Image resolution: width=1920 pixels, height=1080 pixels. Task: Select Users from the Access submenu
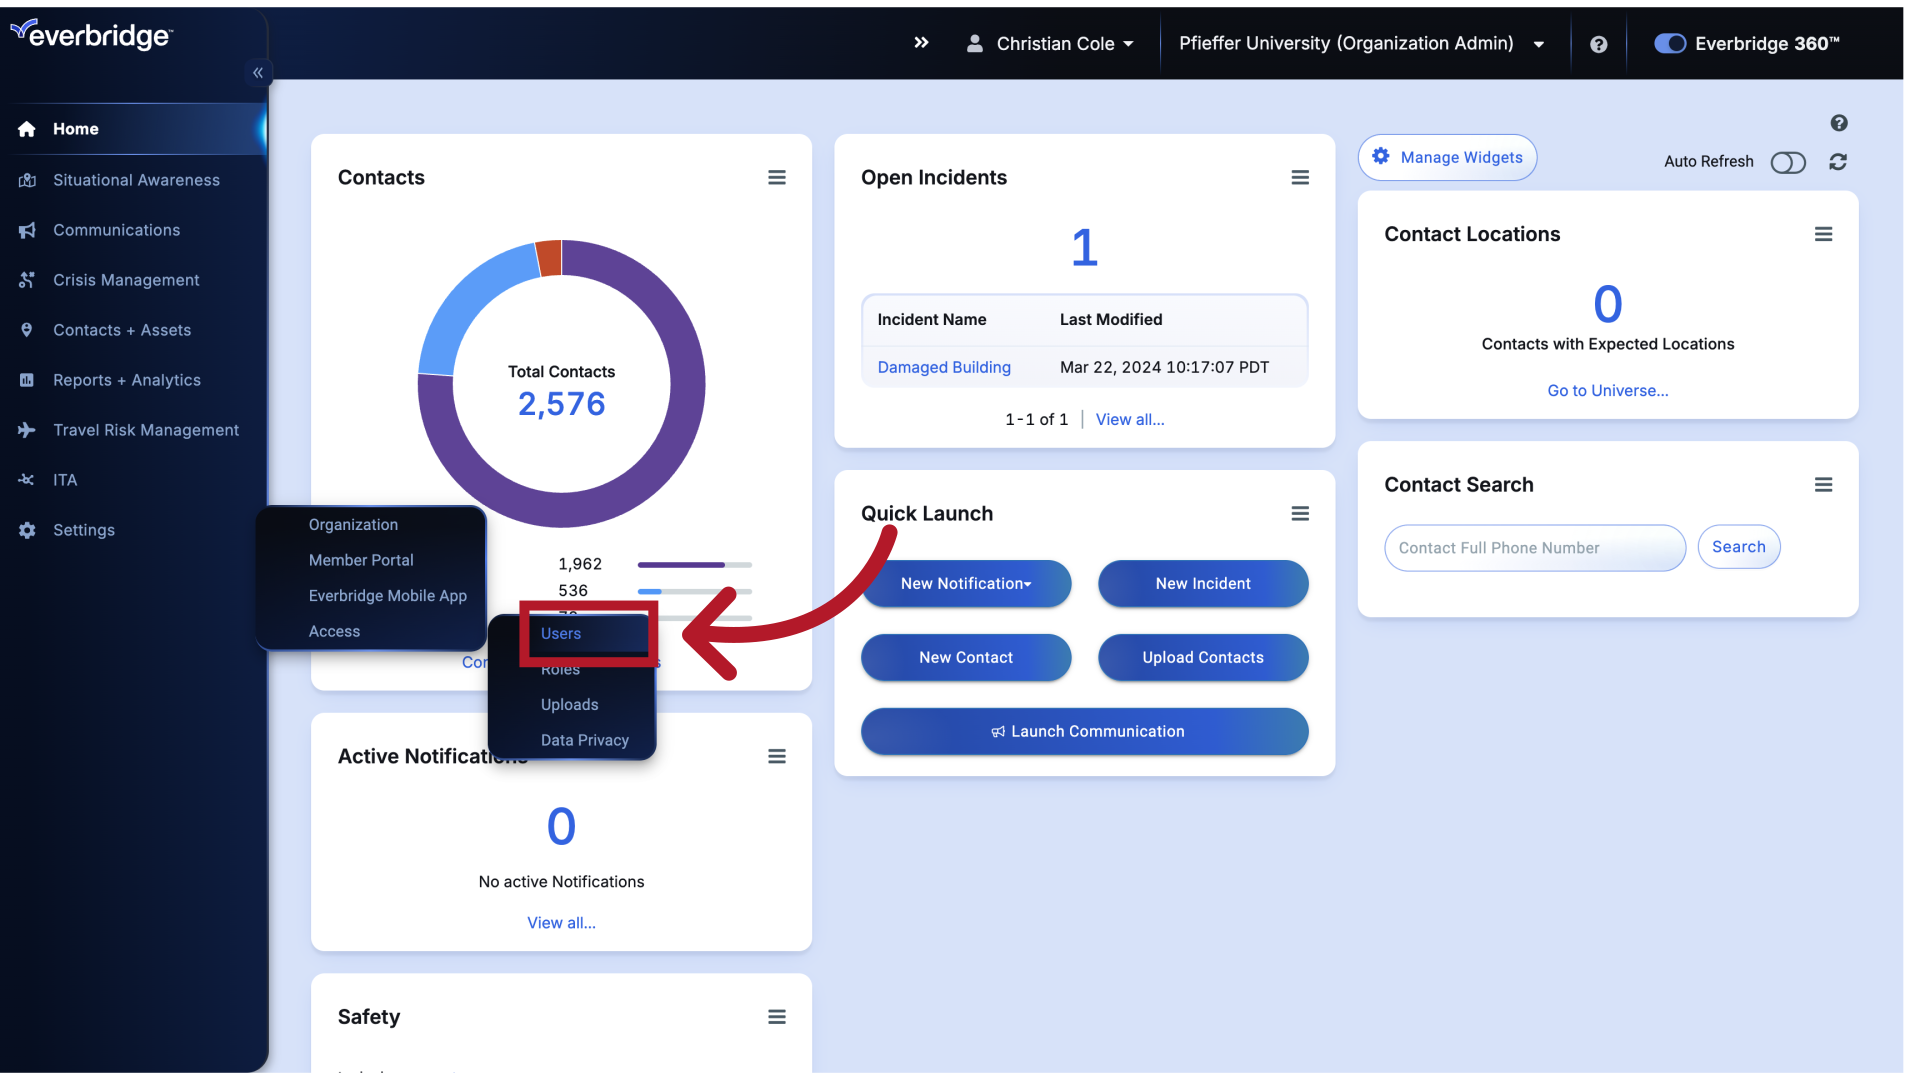click(560, 633)
